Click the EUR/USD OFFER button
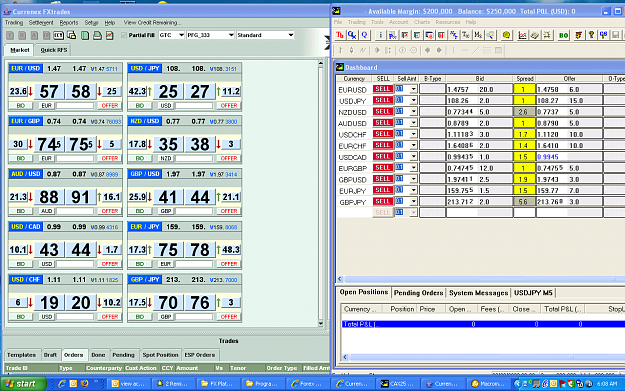The image size is (625, 391). 110,106
